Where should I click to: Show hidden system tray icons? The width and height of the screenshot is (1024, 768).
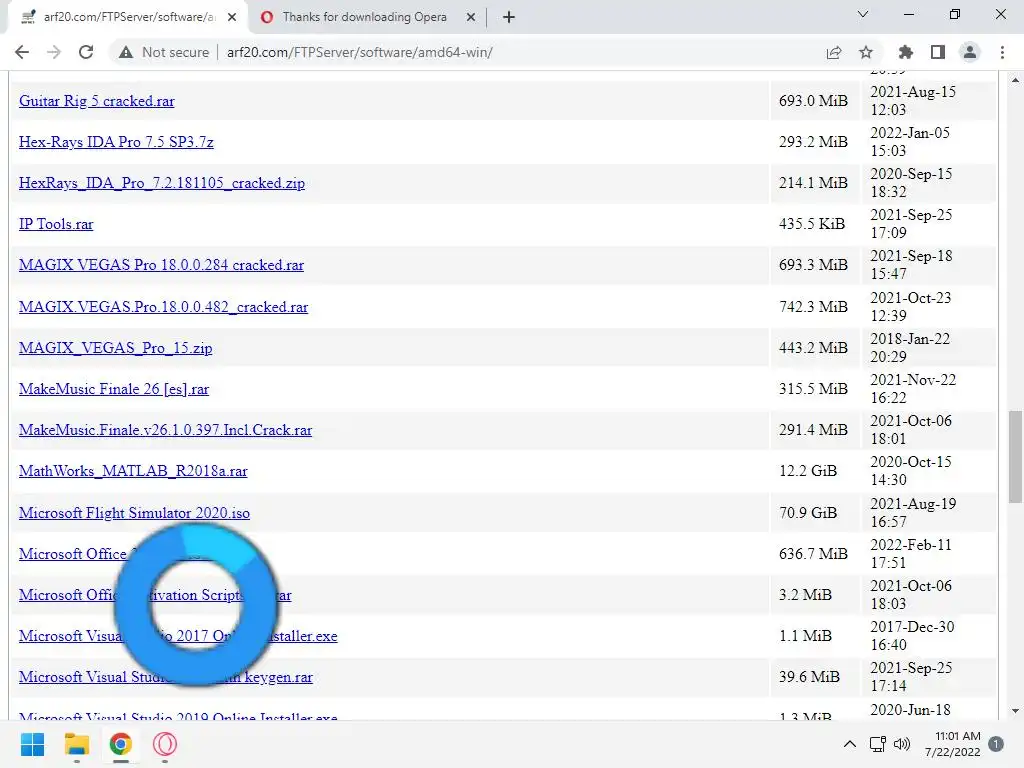850,744
